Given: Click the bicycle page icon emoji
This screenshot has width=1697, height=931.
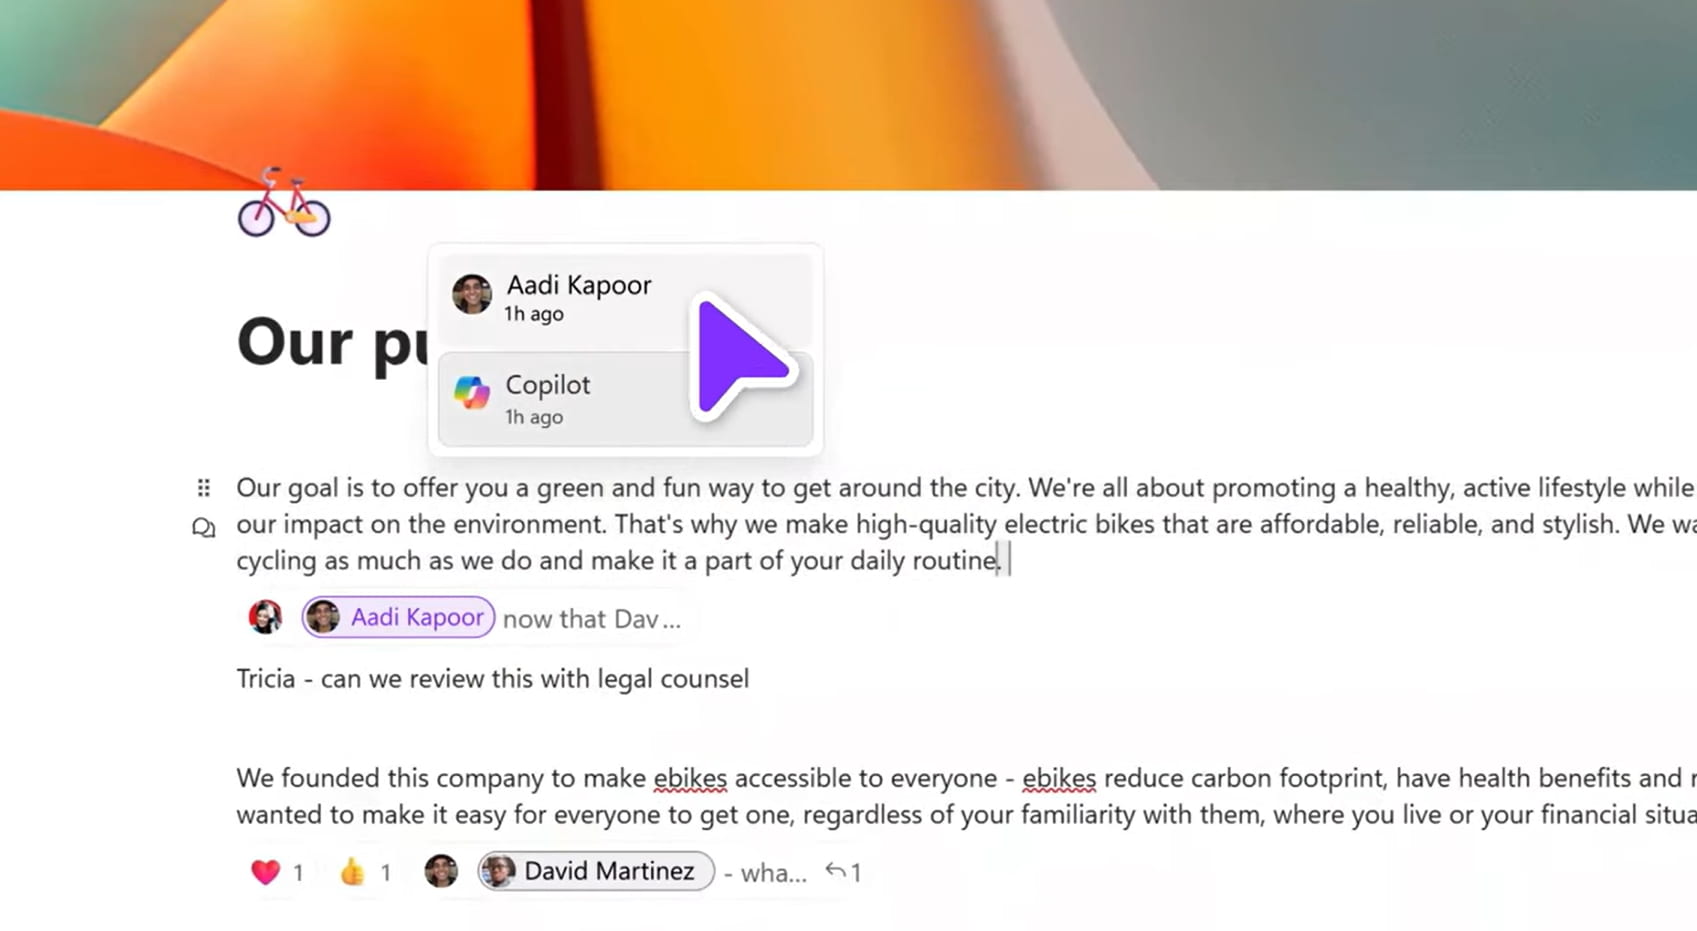Looking at the screenshot, I should (x=284, y=203).
